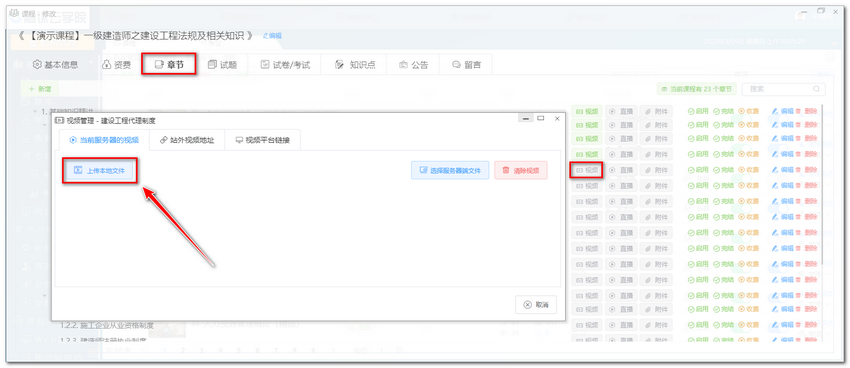Delete the top chapter row (删除)
850x368 pixels.
[806, 111]
